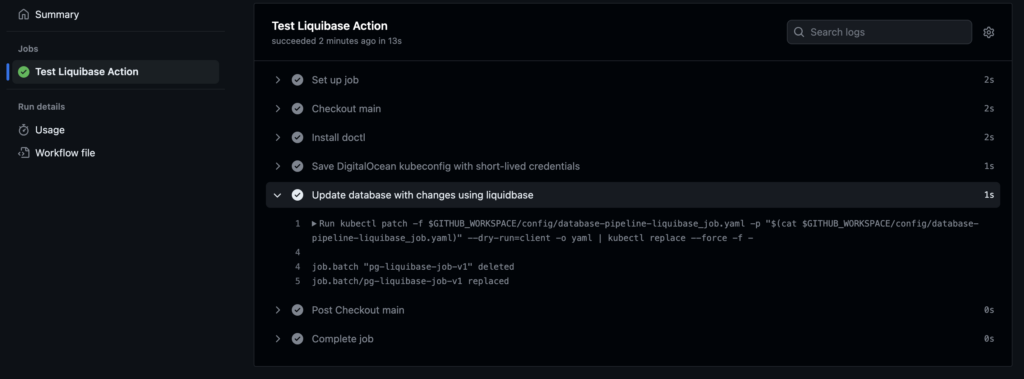The image size is (1024, 379).
Task: Expand Save DigitalOcean kubeconfig step chevron
Action: [x=278, y=166]
